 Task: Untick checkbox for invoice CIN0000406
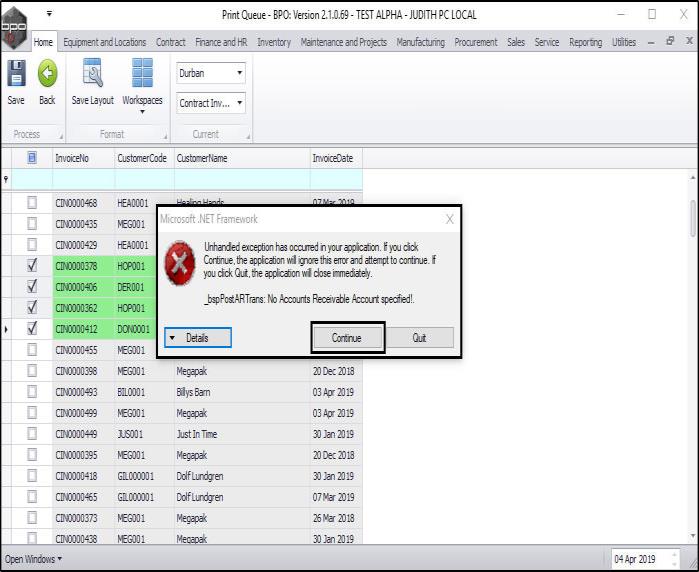[x=32, y=287]
